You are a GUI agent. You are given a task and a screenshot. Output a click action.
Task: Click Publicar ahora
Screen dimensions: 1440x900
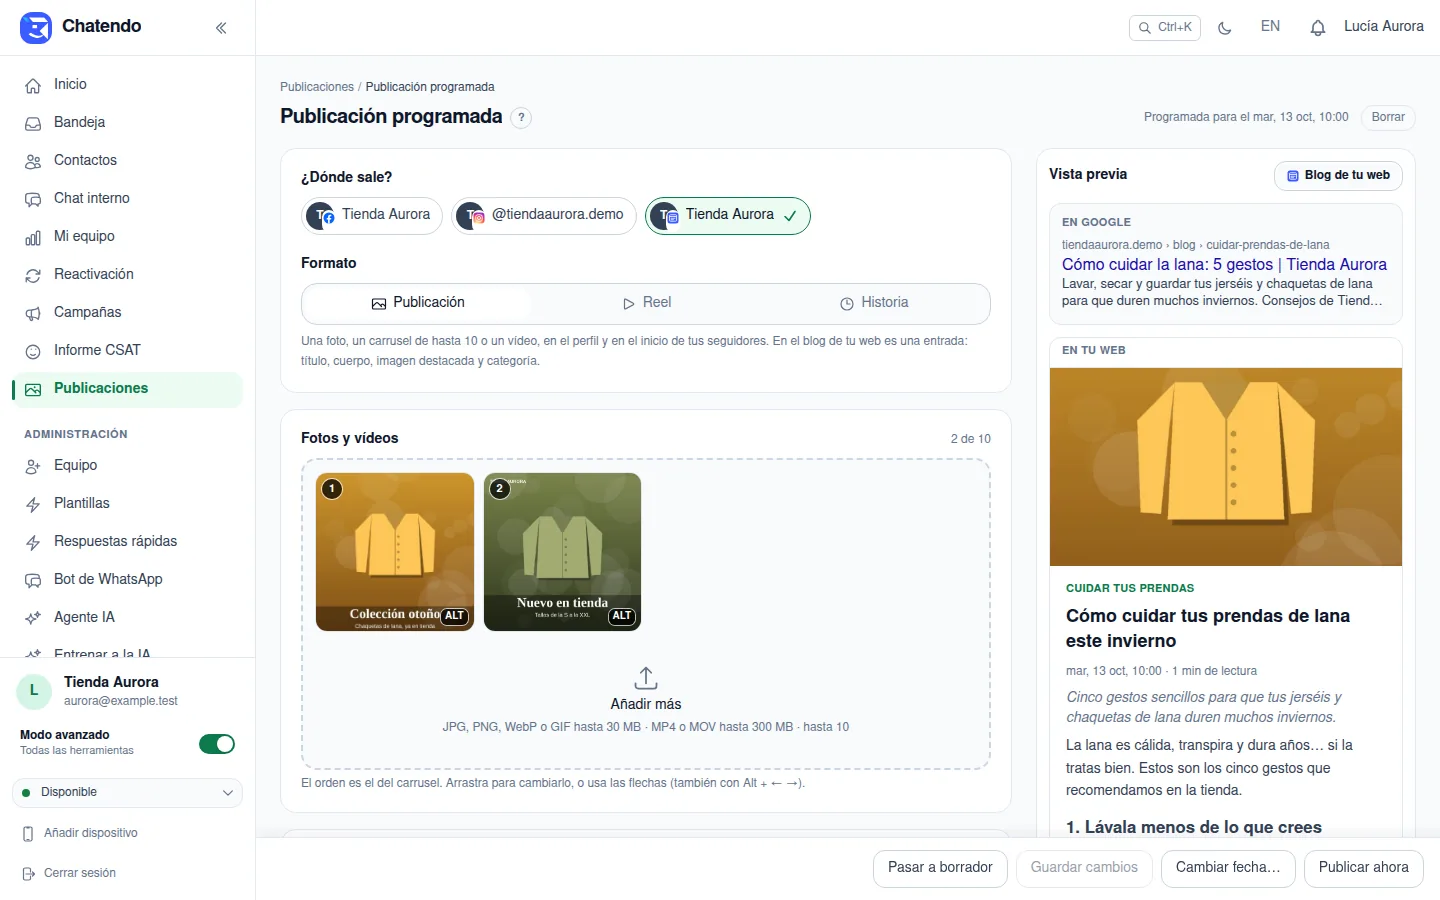click(1364, 868)
